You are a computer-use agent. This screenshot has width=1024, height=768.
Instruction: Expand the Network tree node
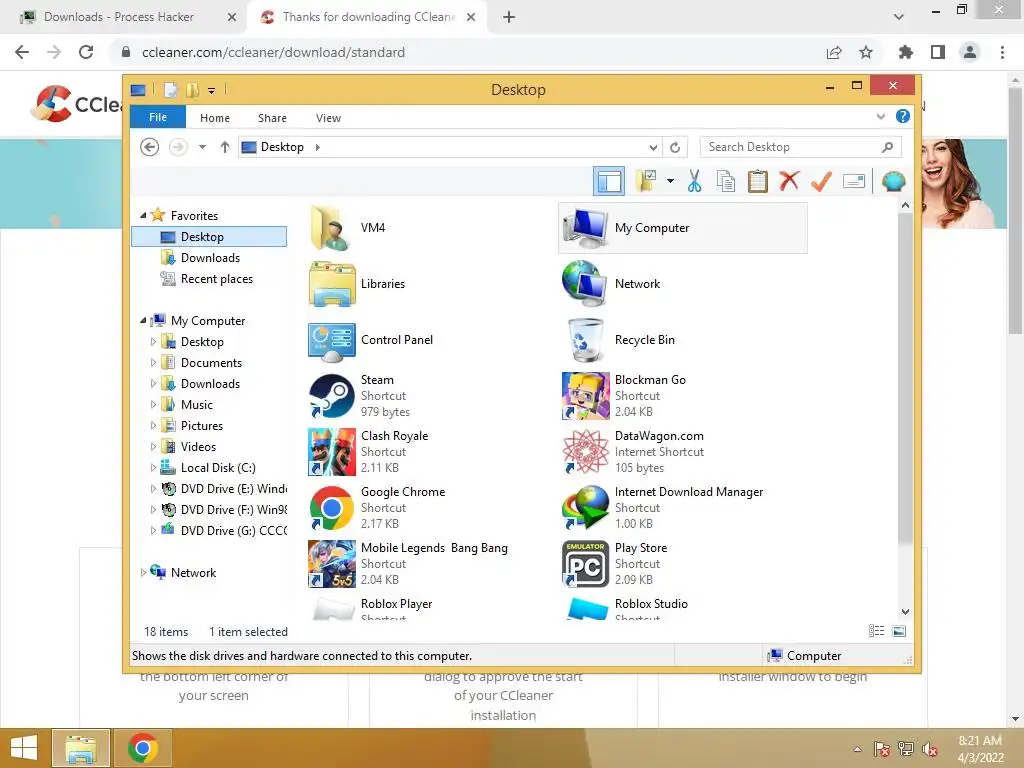(x=143, y=572)
